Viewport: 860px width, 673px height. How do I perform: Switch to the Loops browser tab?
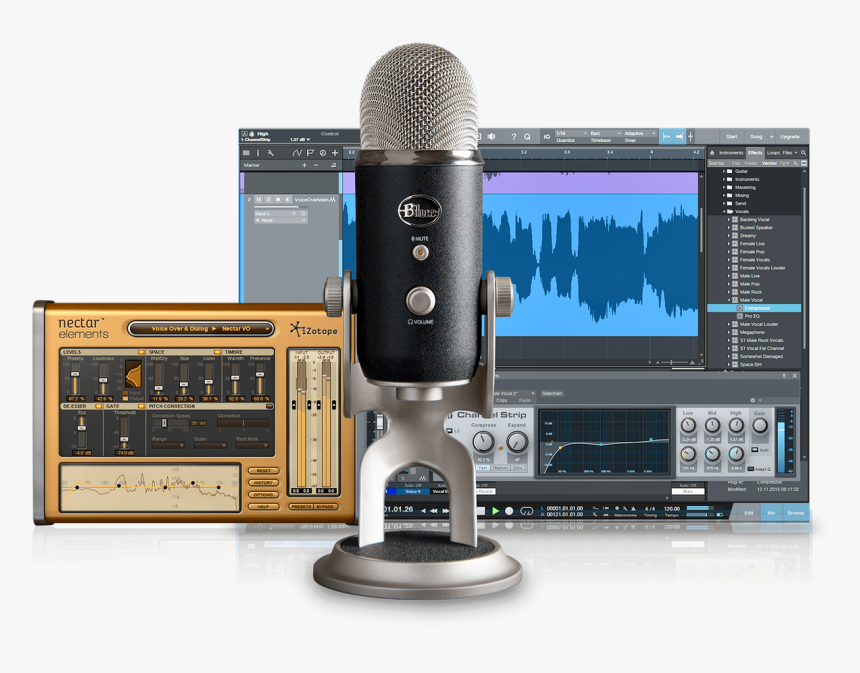click(773, 152)
